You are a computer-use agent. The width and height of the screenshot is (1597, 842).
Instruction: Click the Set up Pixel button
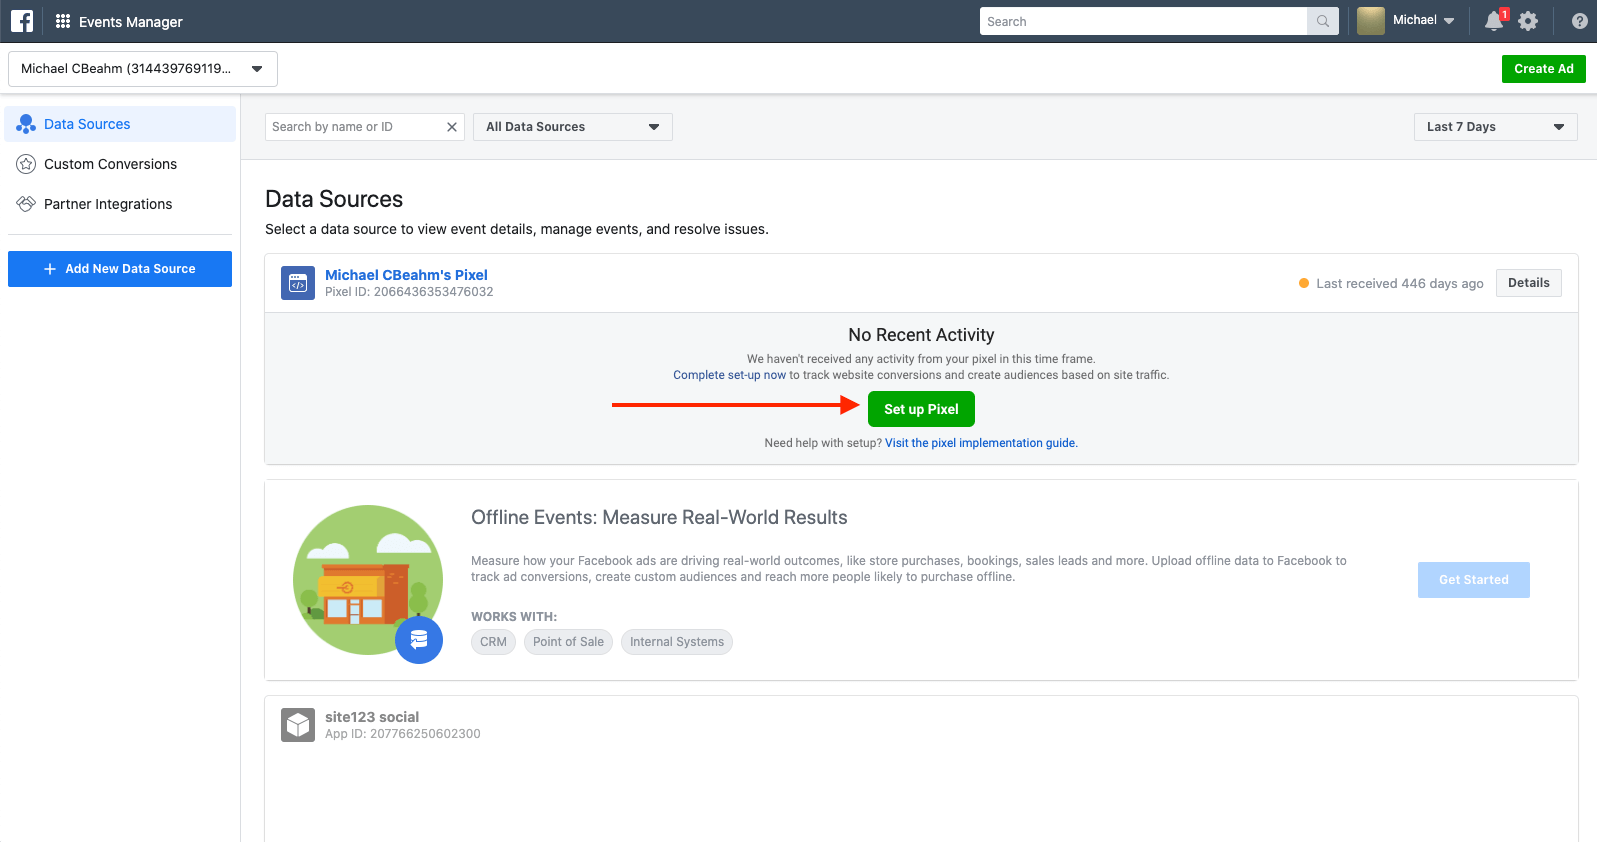[x=921, y=409]
